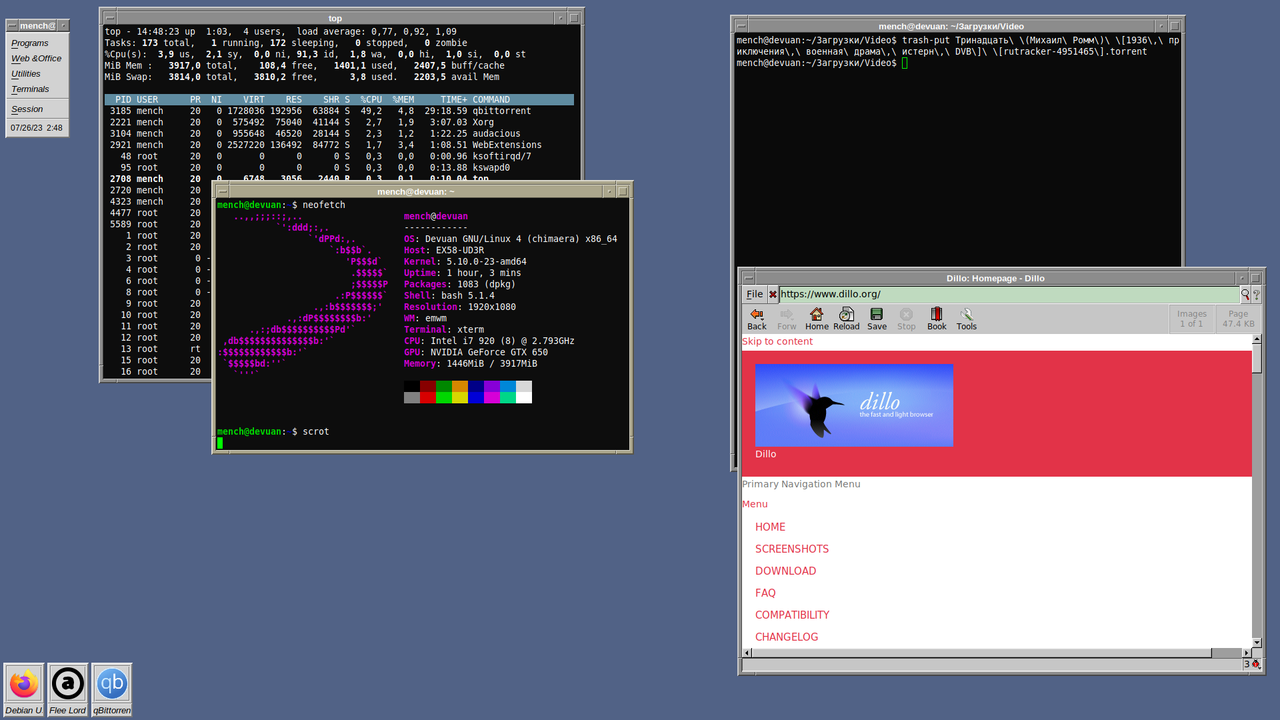1280x720 pixels.
Task: Maximize the top terminal window
Action: pyautogui.click(x=574, y=17)
